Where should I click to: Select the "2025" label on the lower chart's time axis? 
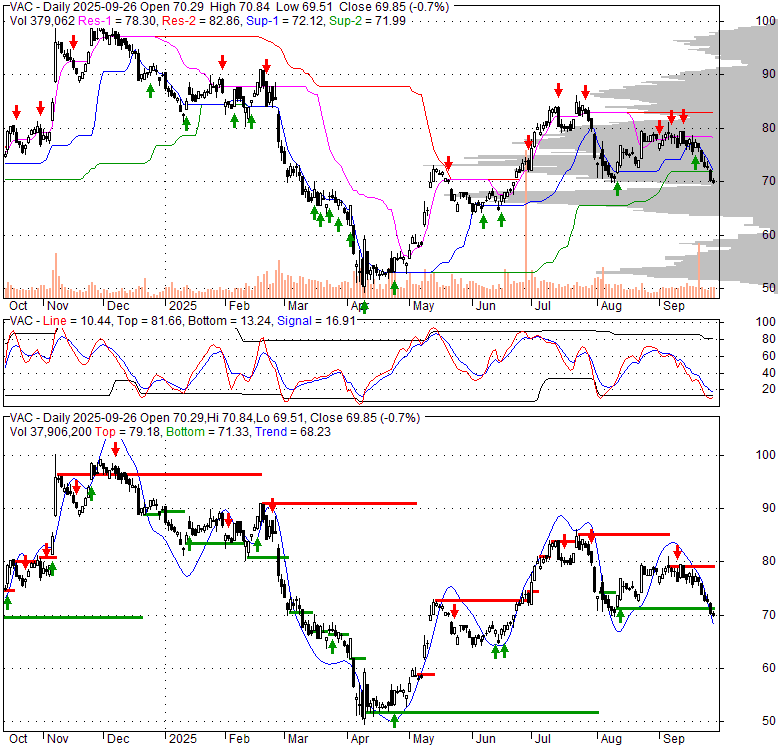coord(183,739)
